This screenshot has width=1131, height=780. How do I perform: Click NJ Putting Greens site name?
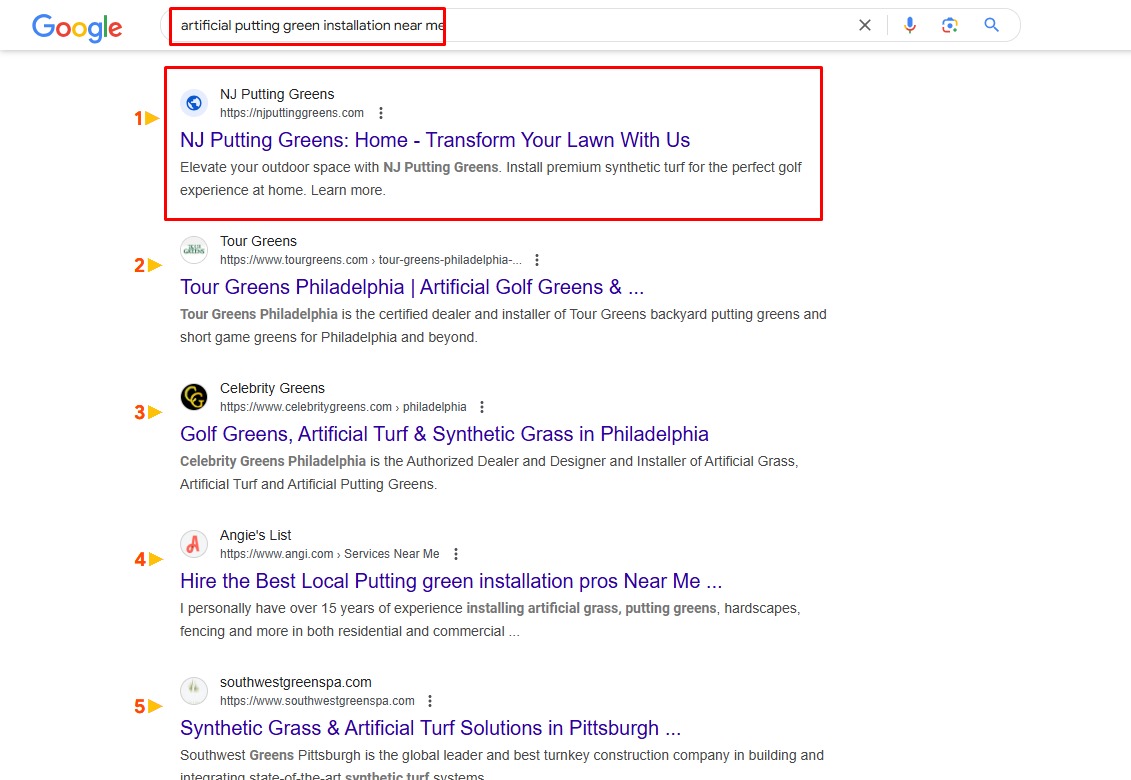tap(277, 95)
